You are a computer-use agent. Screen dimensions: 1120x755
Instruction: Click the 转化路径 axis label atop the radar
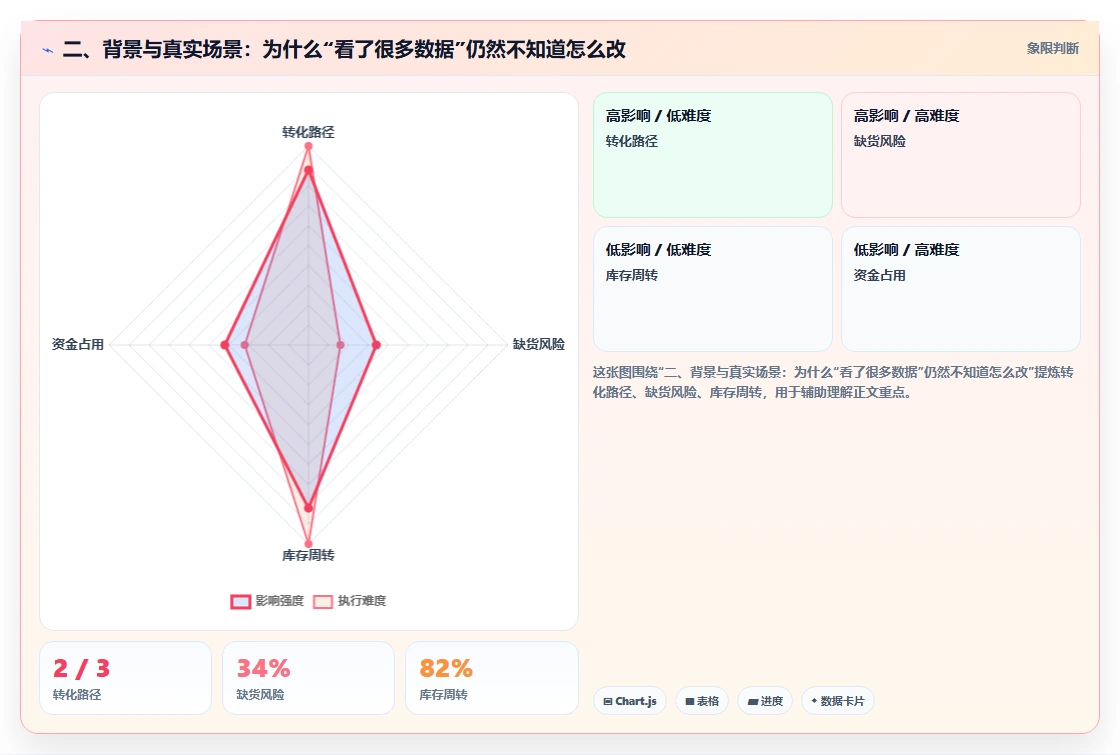point(308,132)
